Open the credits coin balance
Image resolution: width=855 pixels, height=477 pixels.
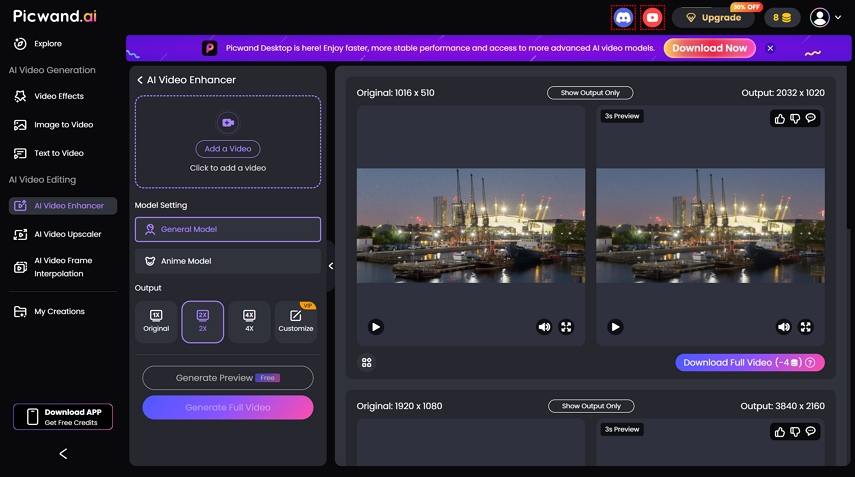782,17
